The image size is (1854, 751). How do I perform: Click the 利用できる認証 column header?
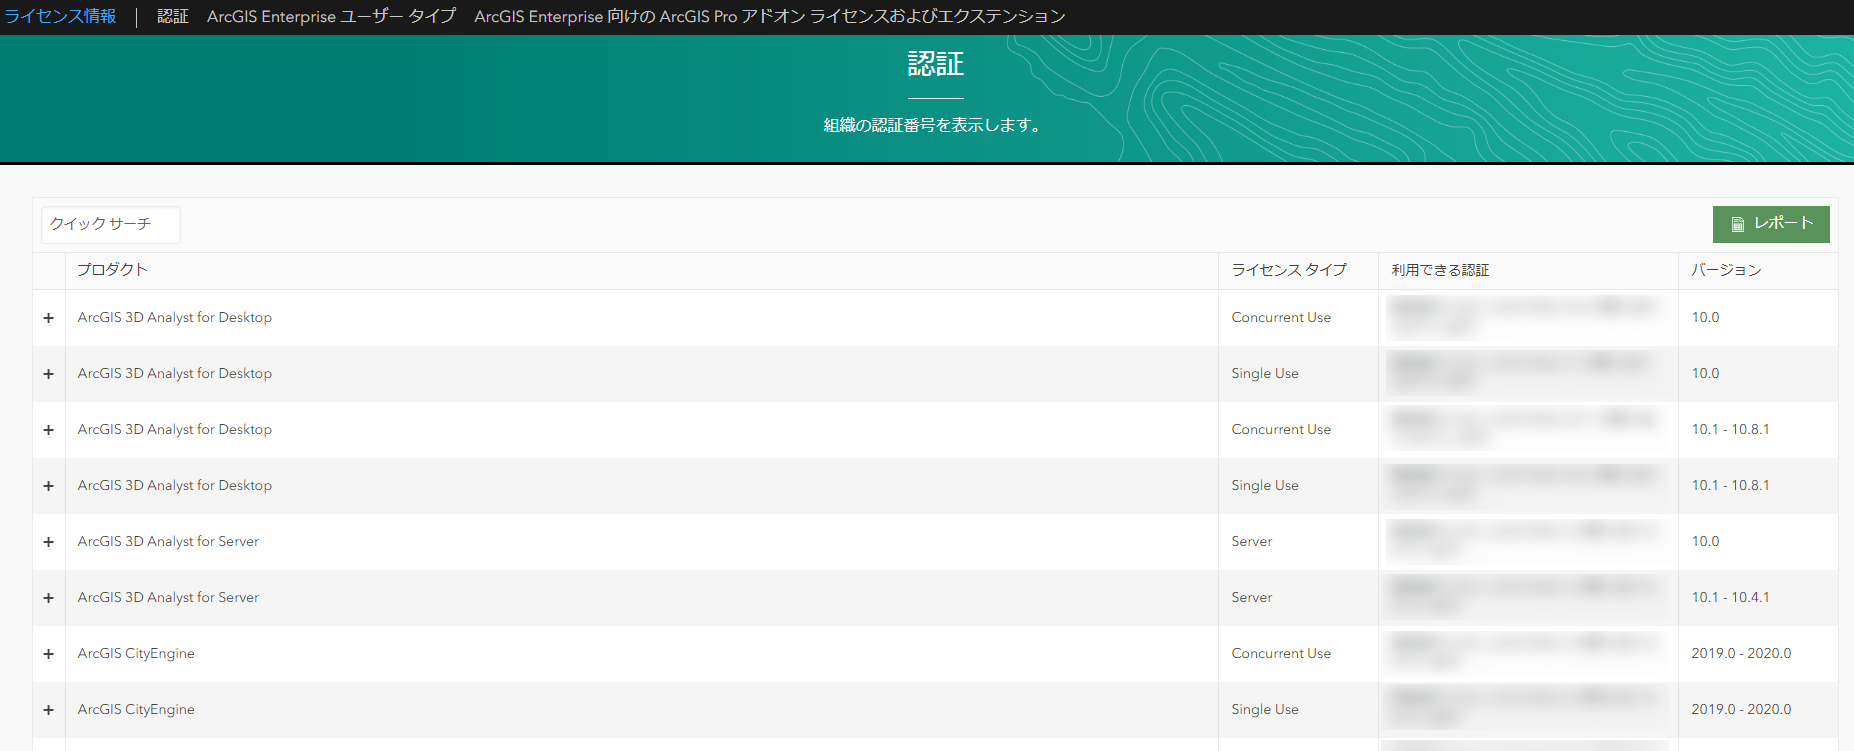1440,270
